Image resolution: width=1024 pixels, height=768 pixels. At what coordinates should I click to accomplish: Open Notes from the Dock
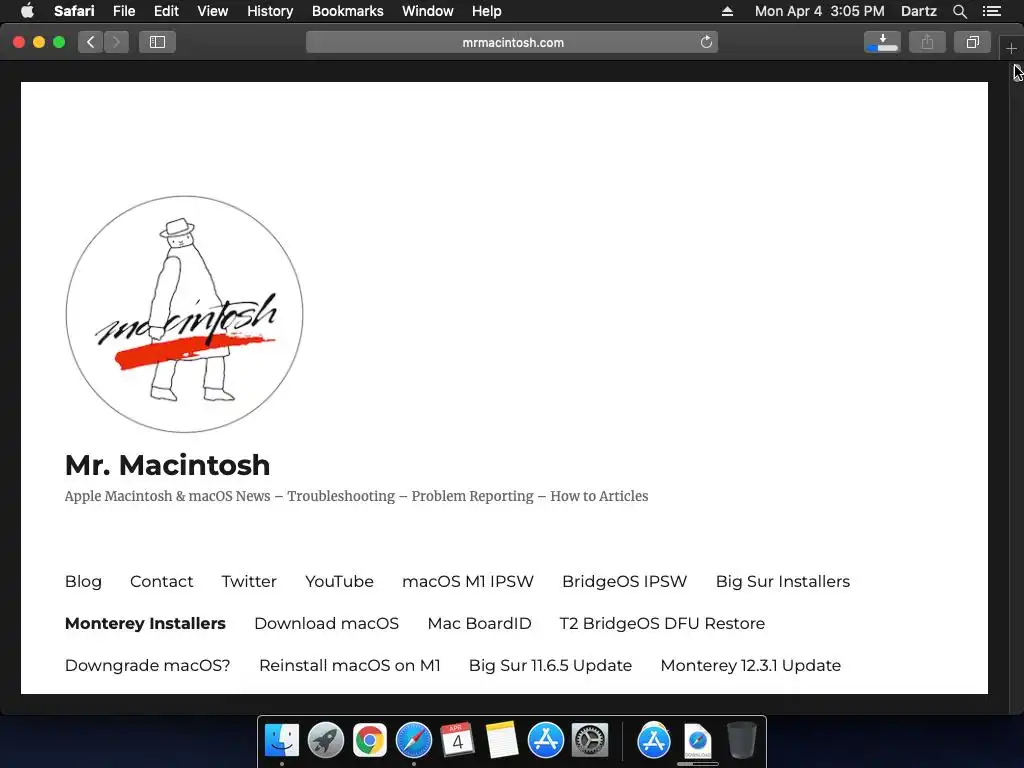click(x=502, y=741)
